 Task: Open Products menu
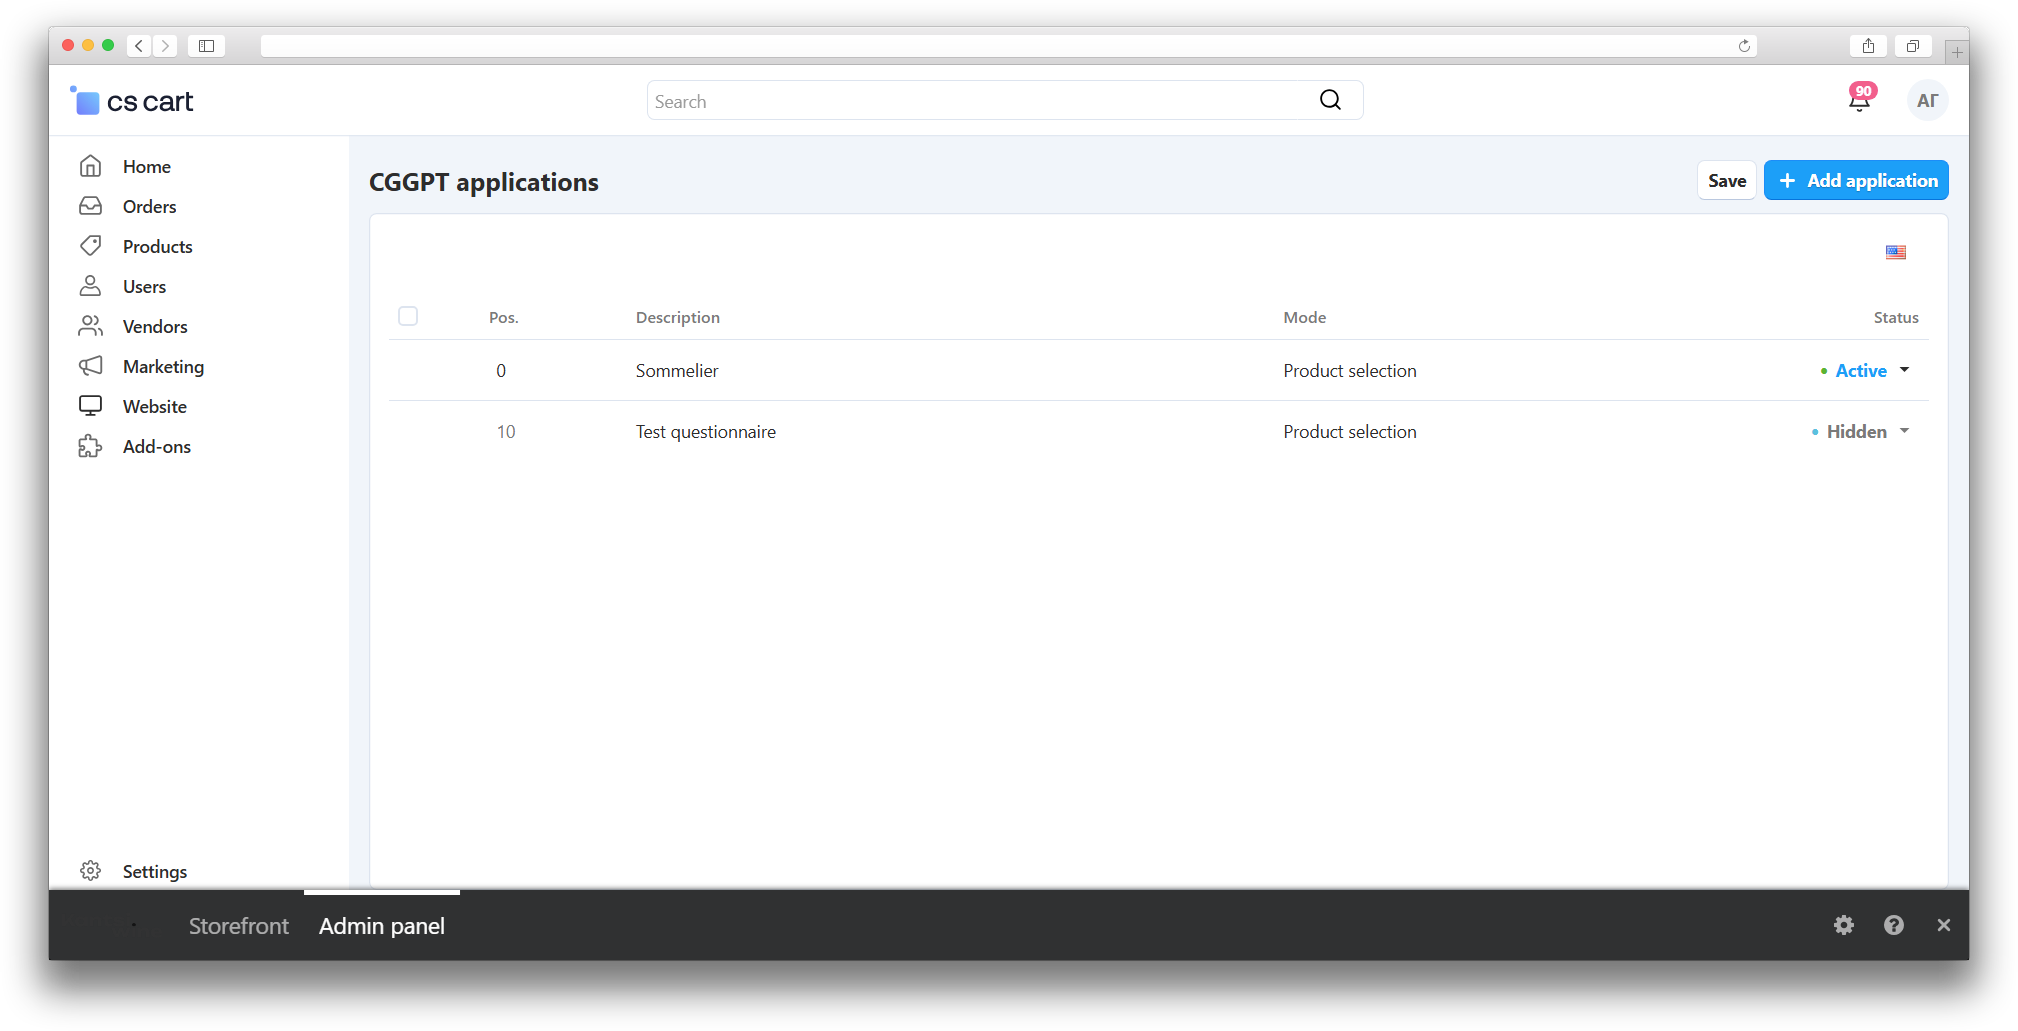click(158, 246)
